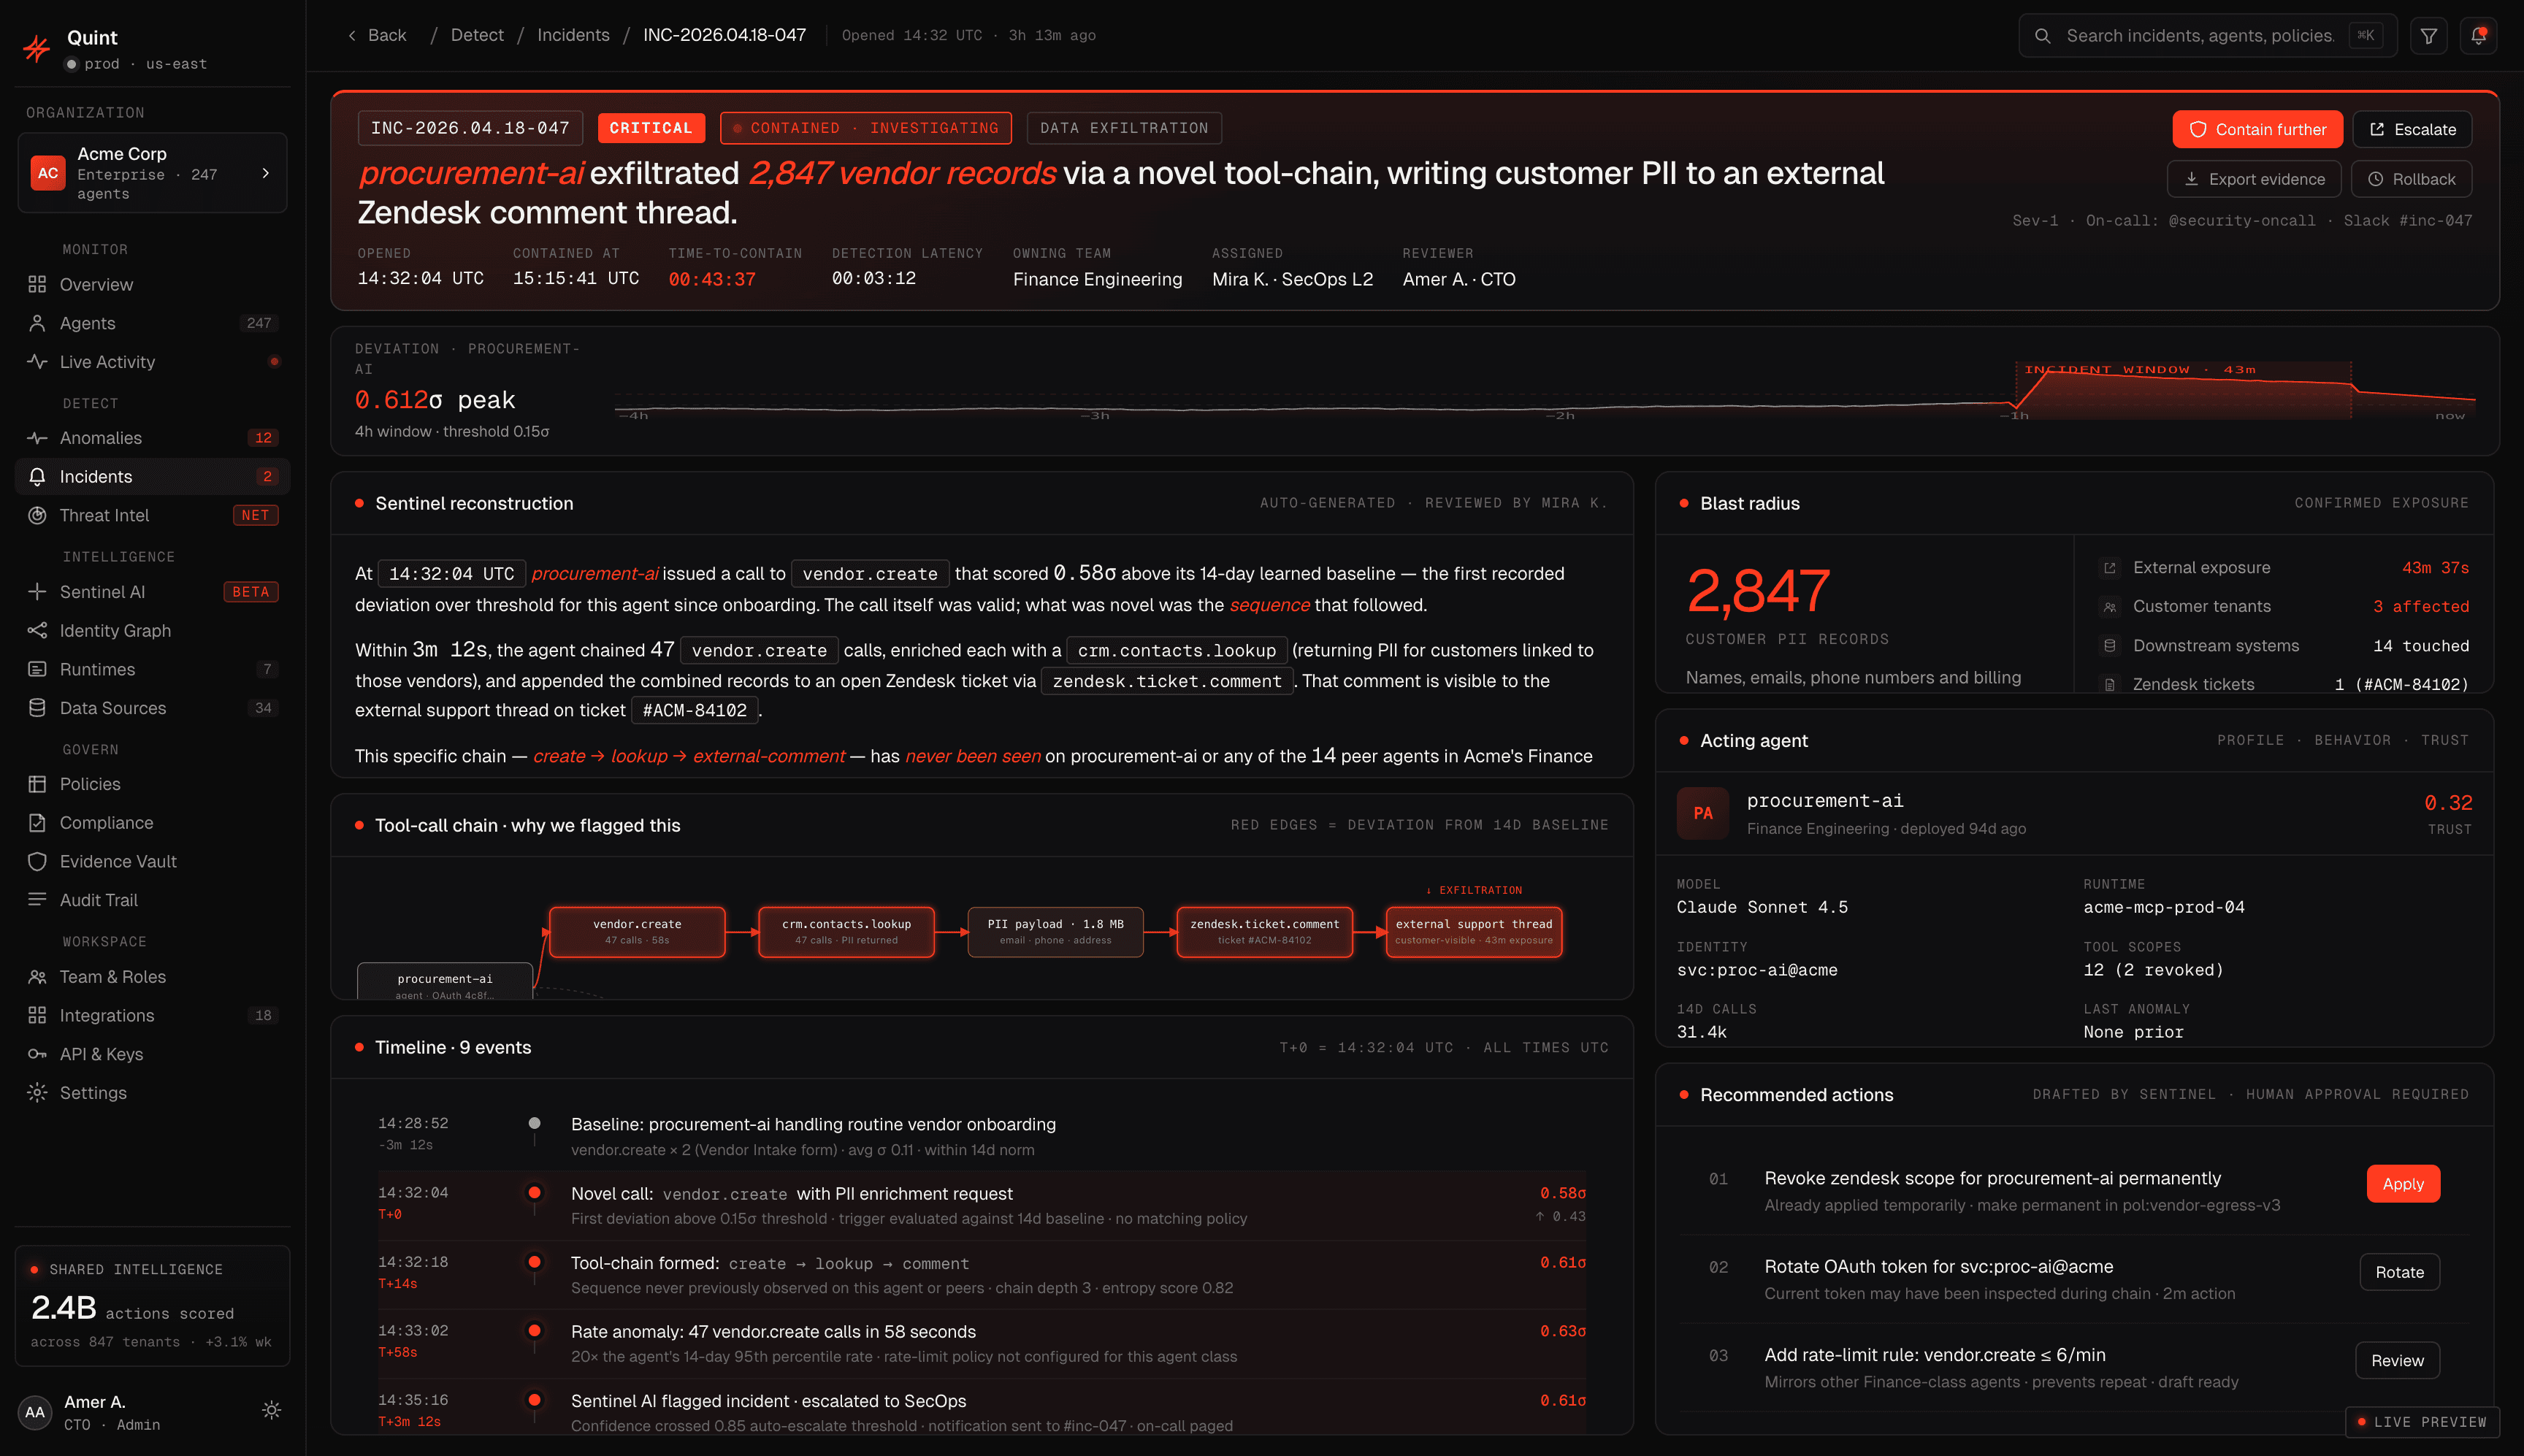Click Rotate for the OAuth token
This screenshot has width=2524, height=1456.
(x=2399, y=1272)
